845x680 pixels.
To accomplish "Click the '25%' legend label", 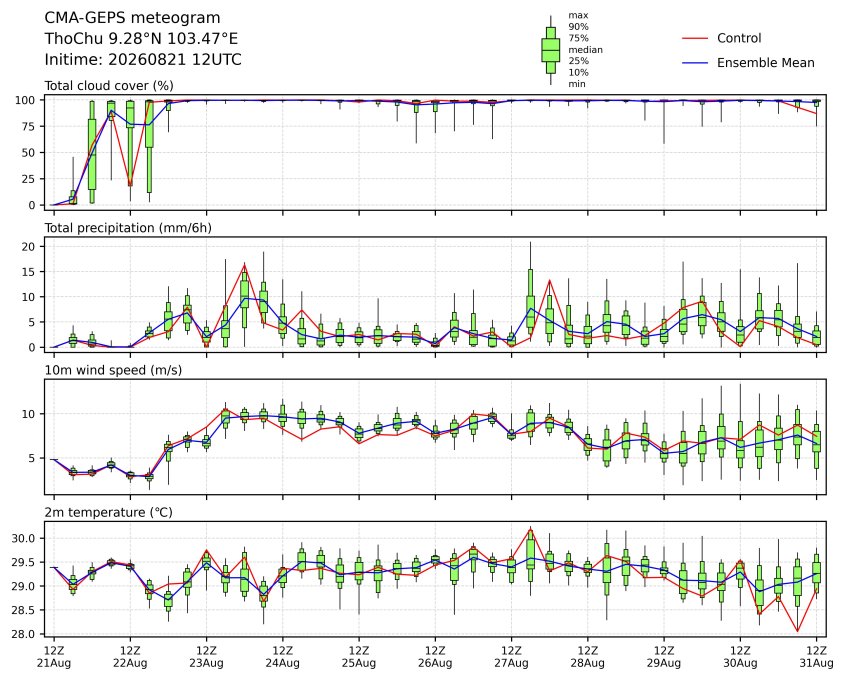I will (x=578, y=61).
